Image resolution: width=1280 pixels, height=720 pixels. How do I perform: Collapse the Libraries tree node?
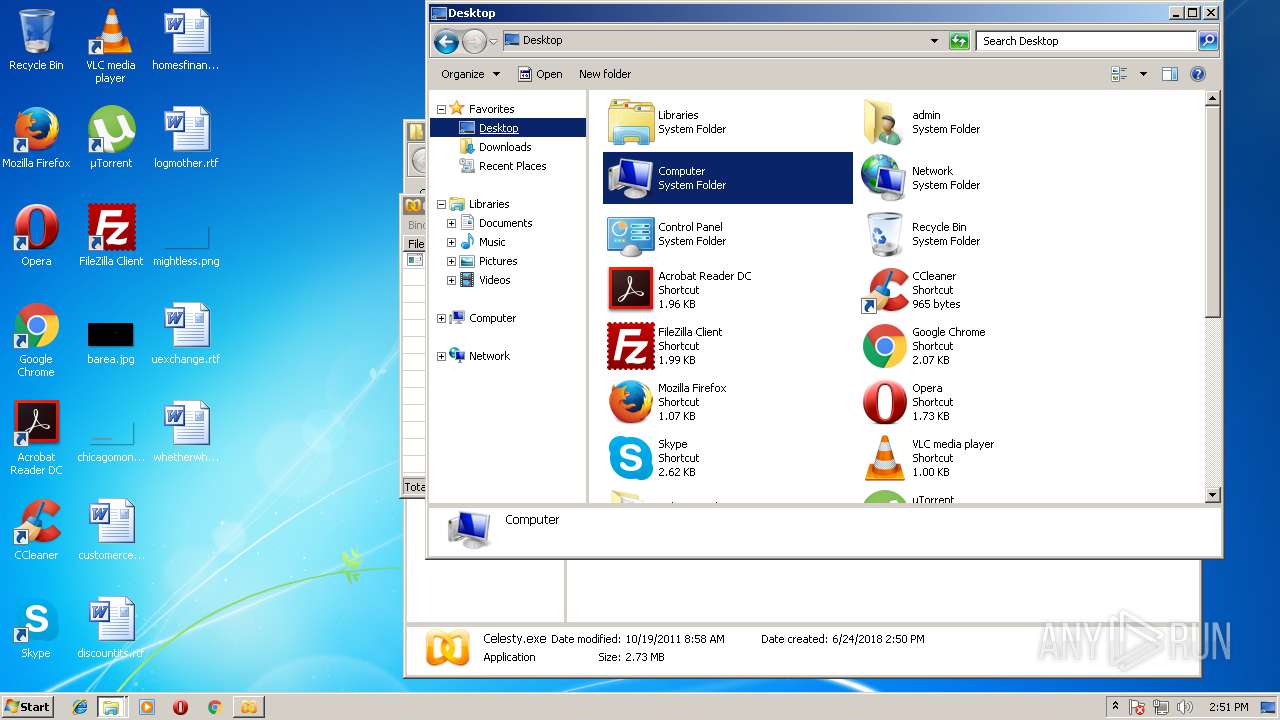pyautogui.click(x=441, y=204)
